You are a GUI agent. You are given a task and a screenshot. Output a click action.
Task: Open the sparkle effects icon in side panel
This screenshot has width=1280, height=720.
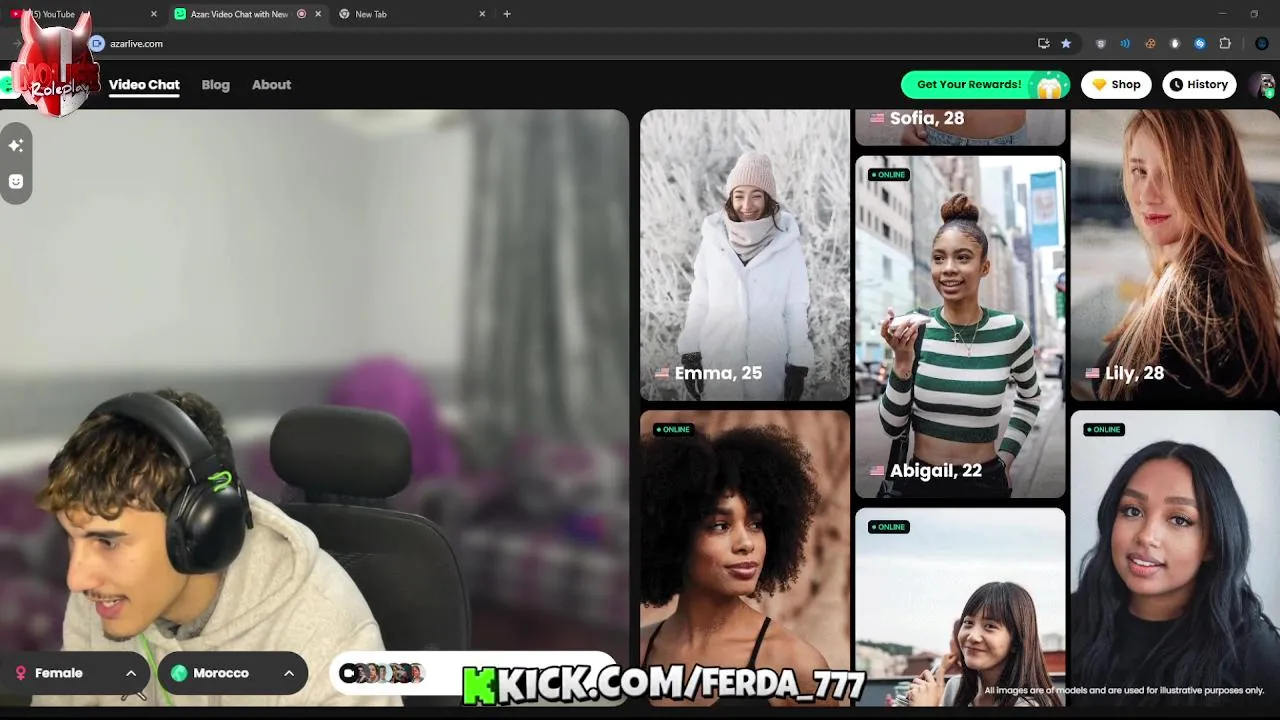point(16,146)
